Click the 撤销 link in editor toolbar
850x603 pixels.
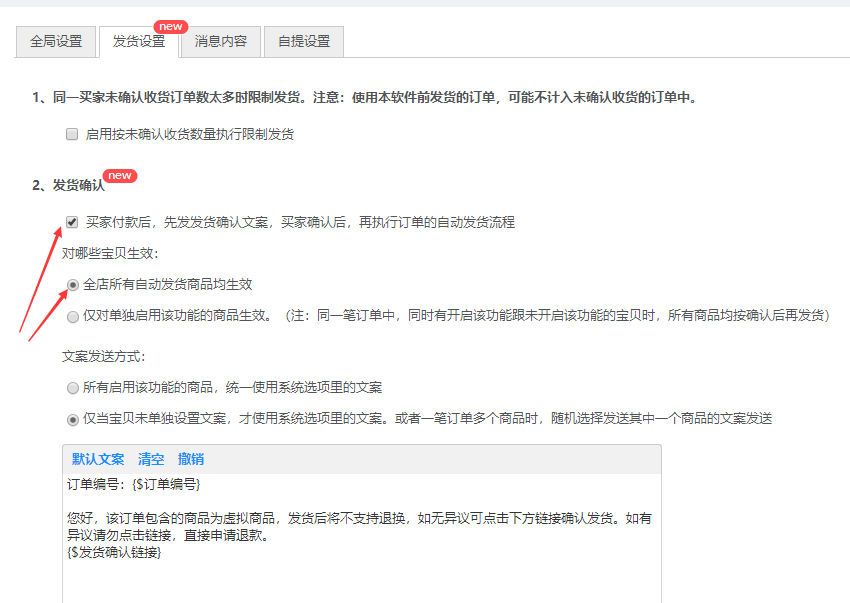(x=191, y=459)
